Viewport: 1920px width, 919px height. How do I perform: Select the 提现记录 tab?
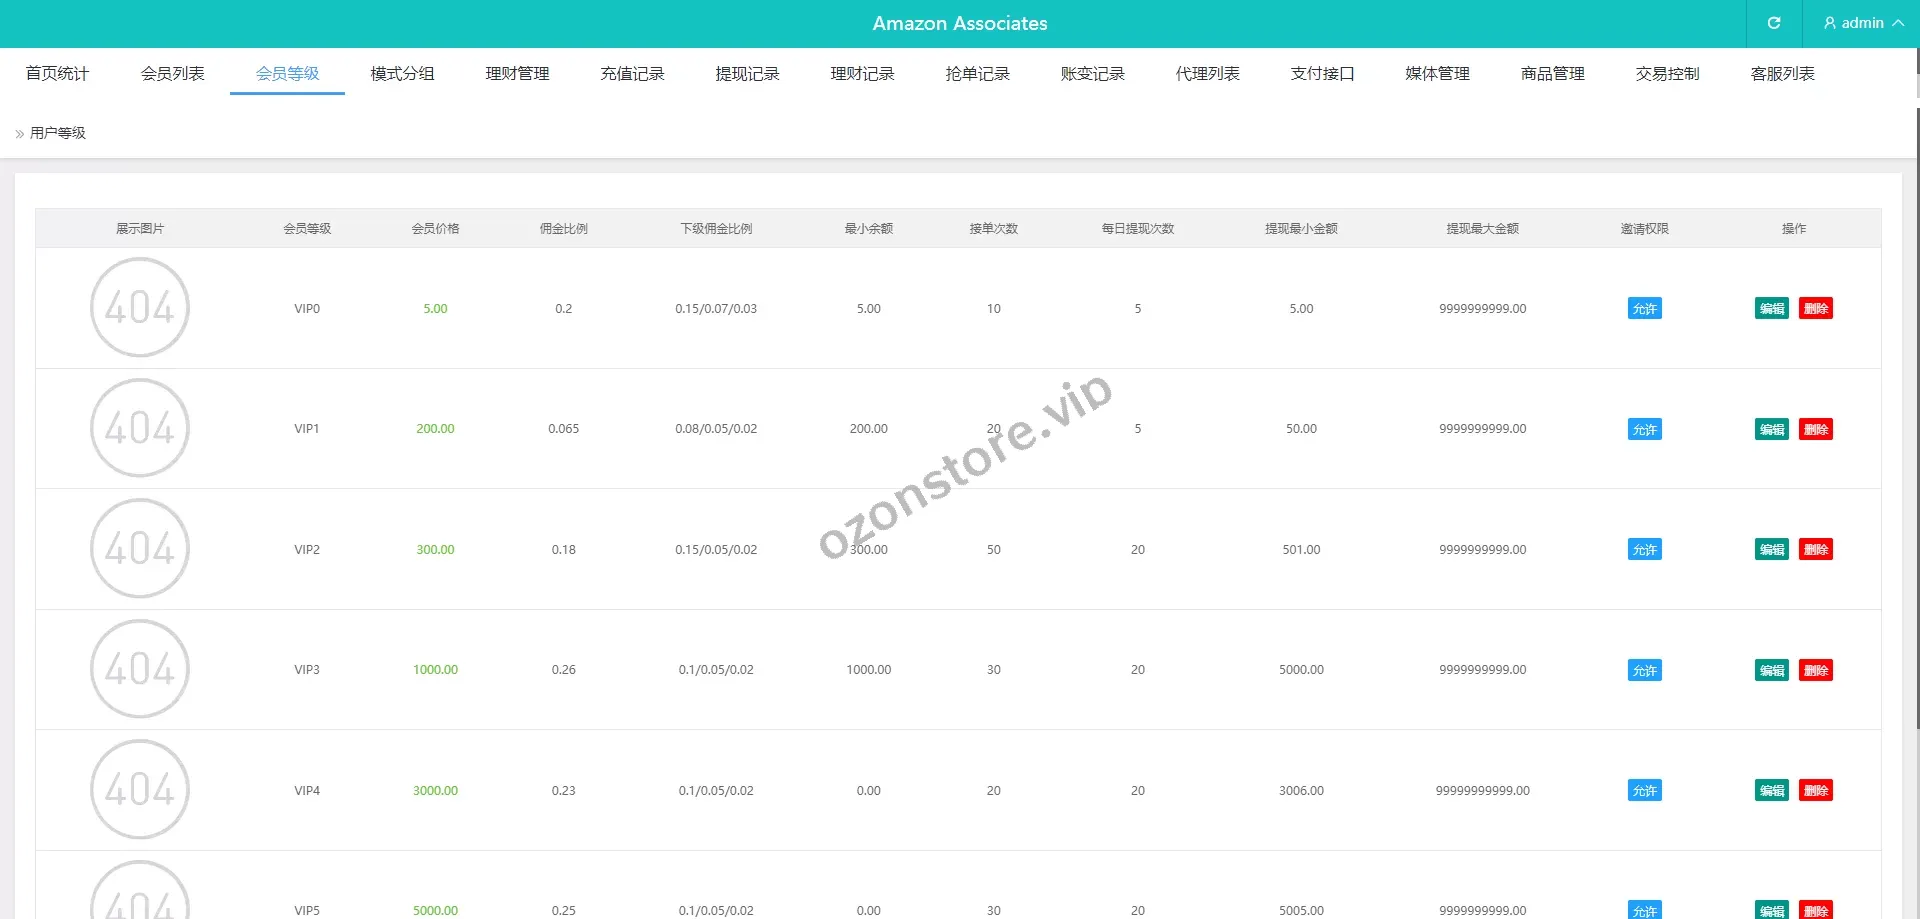click(747, 74)
